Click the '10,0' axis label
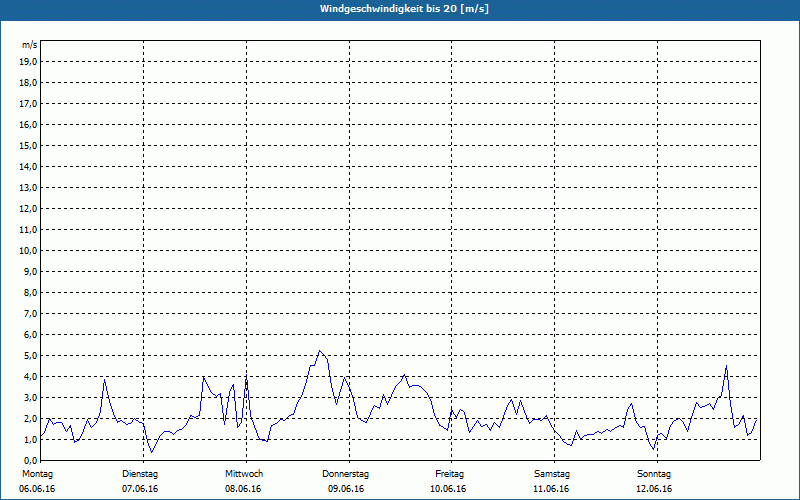The width and height of the screenshot is (800, 500). coord(28,251)
